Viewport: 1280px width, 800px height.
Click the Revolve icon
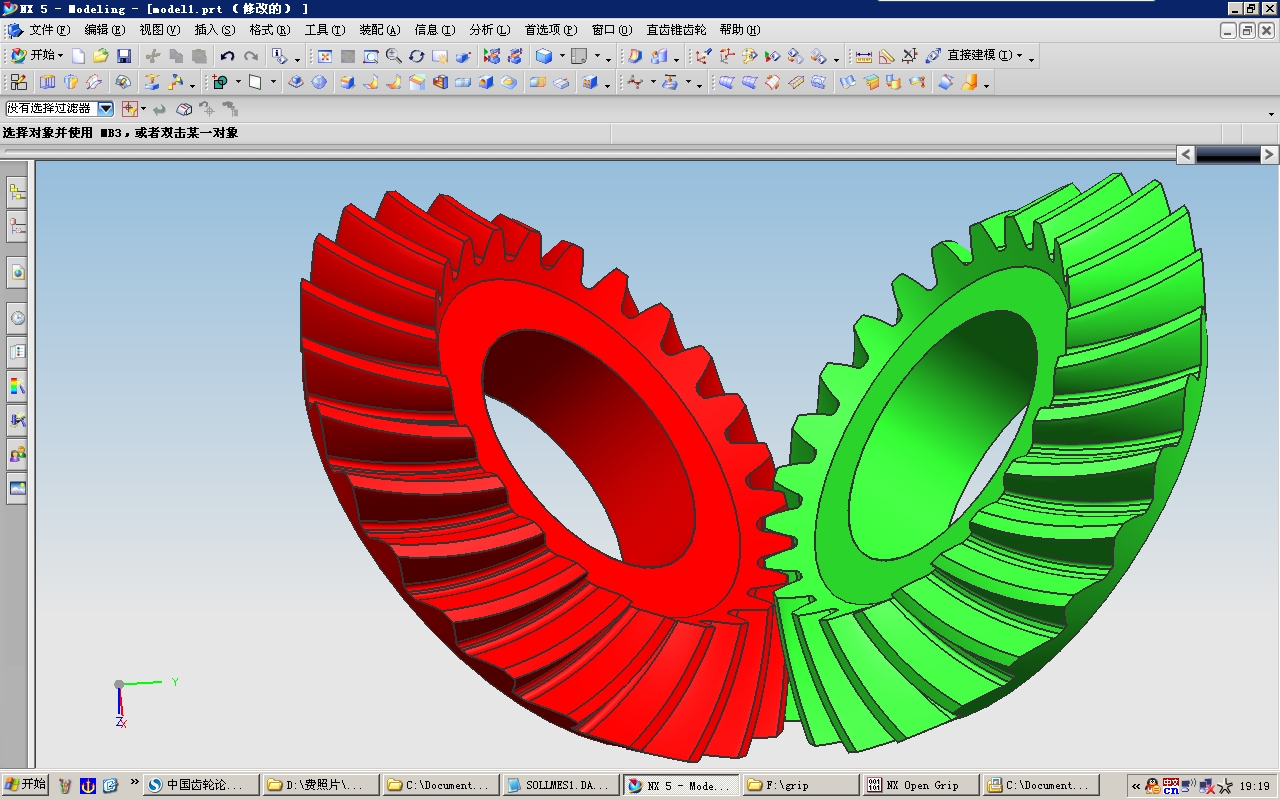(71, 82)
